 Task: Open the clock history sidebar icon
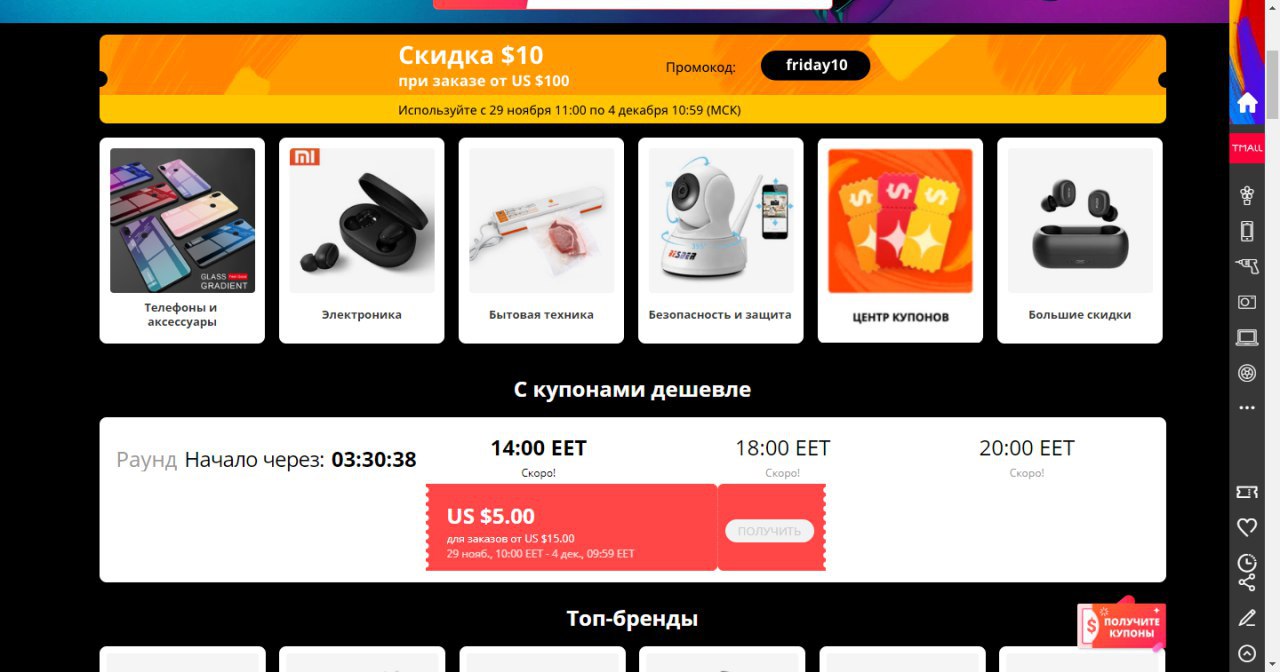pyautogui.click(x=1247, y=563)
